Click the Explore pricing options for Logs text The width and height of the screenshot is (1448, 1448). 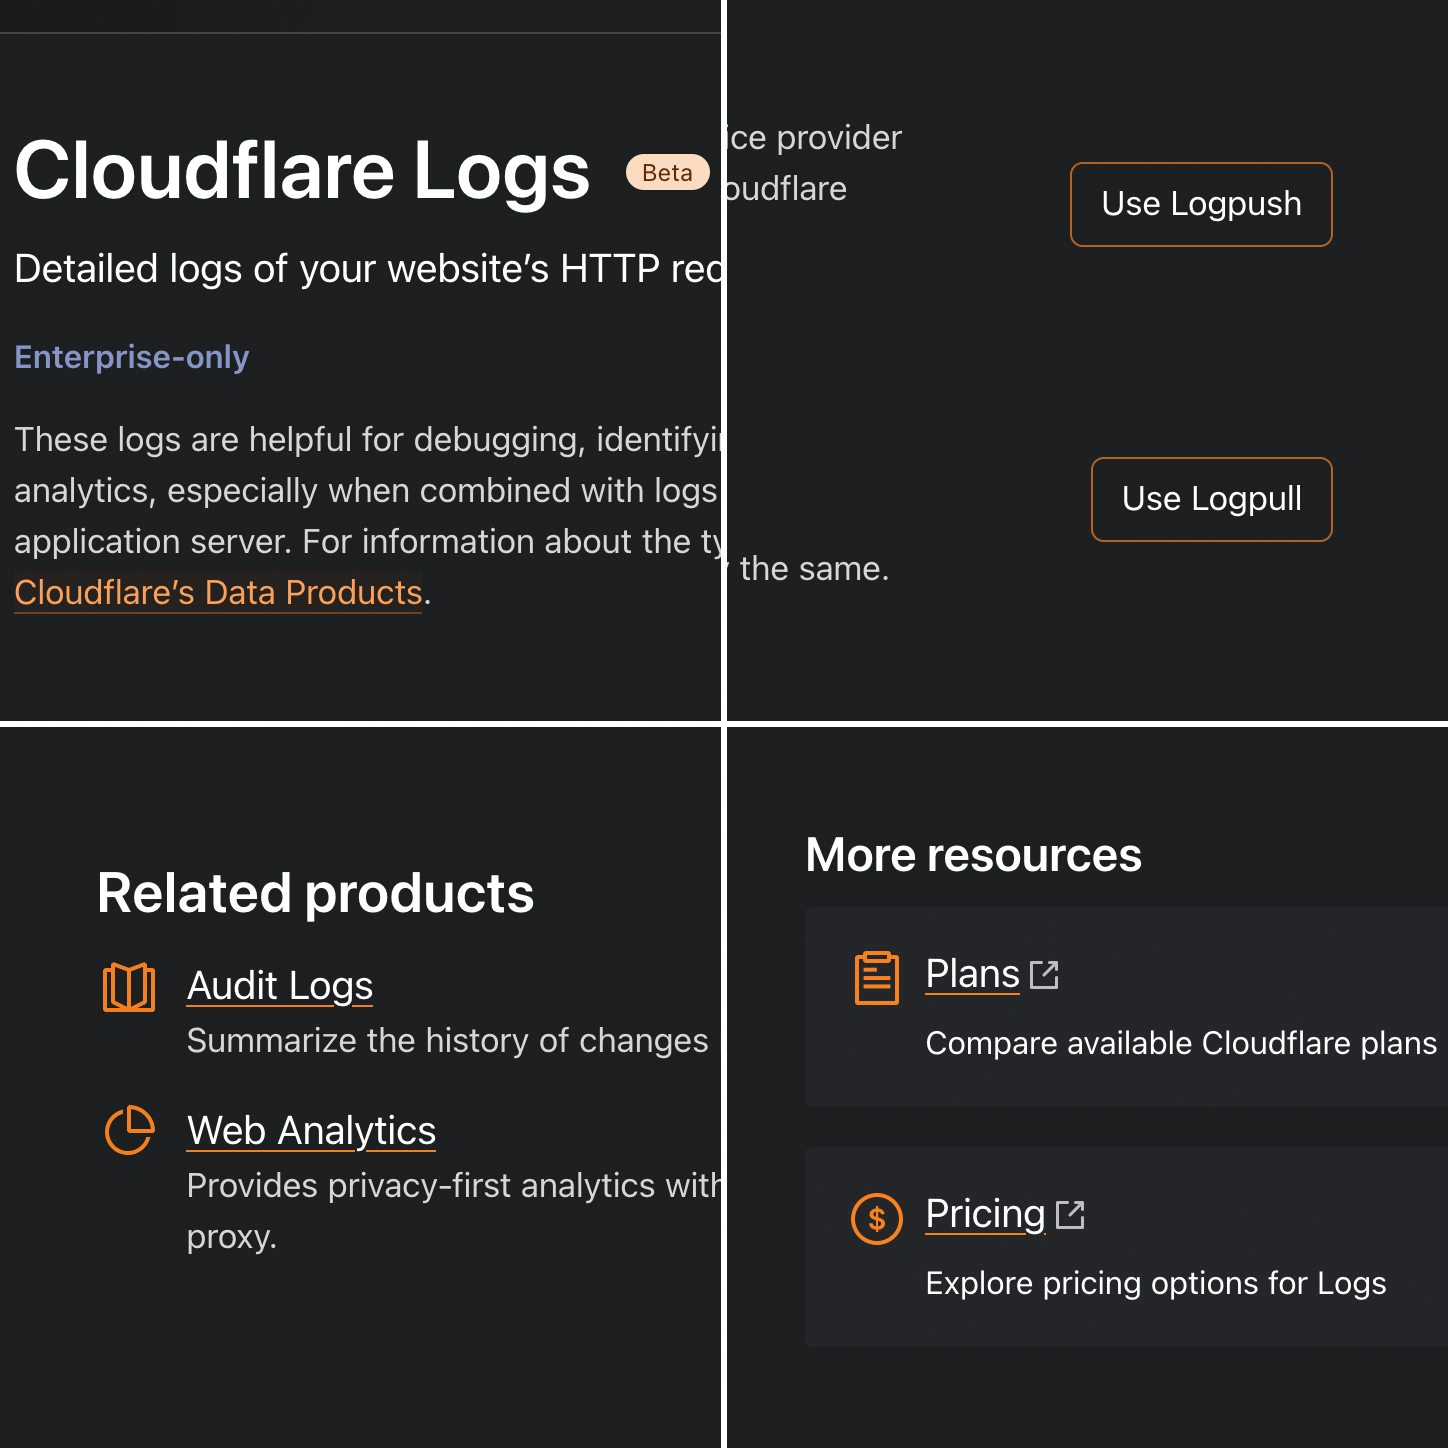point(1154,1283)
